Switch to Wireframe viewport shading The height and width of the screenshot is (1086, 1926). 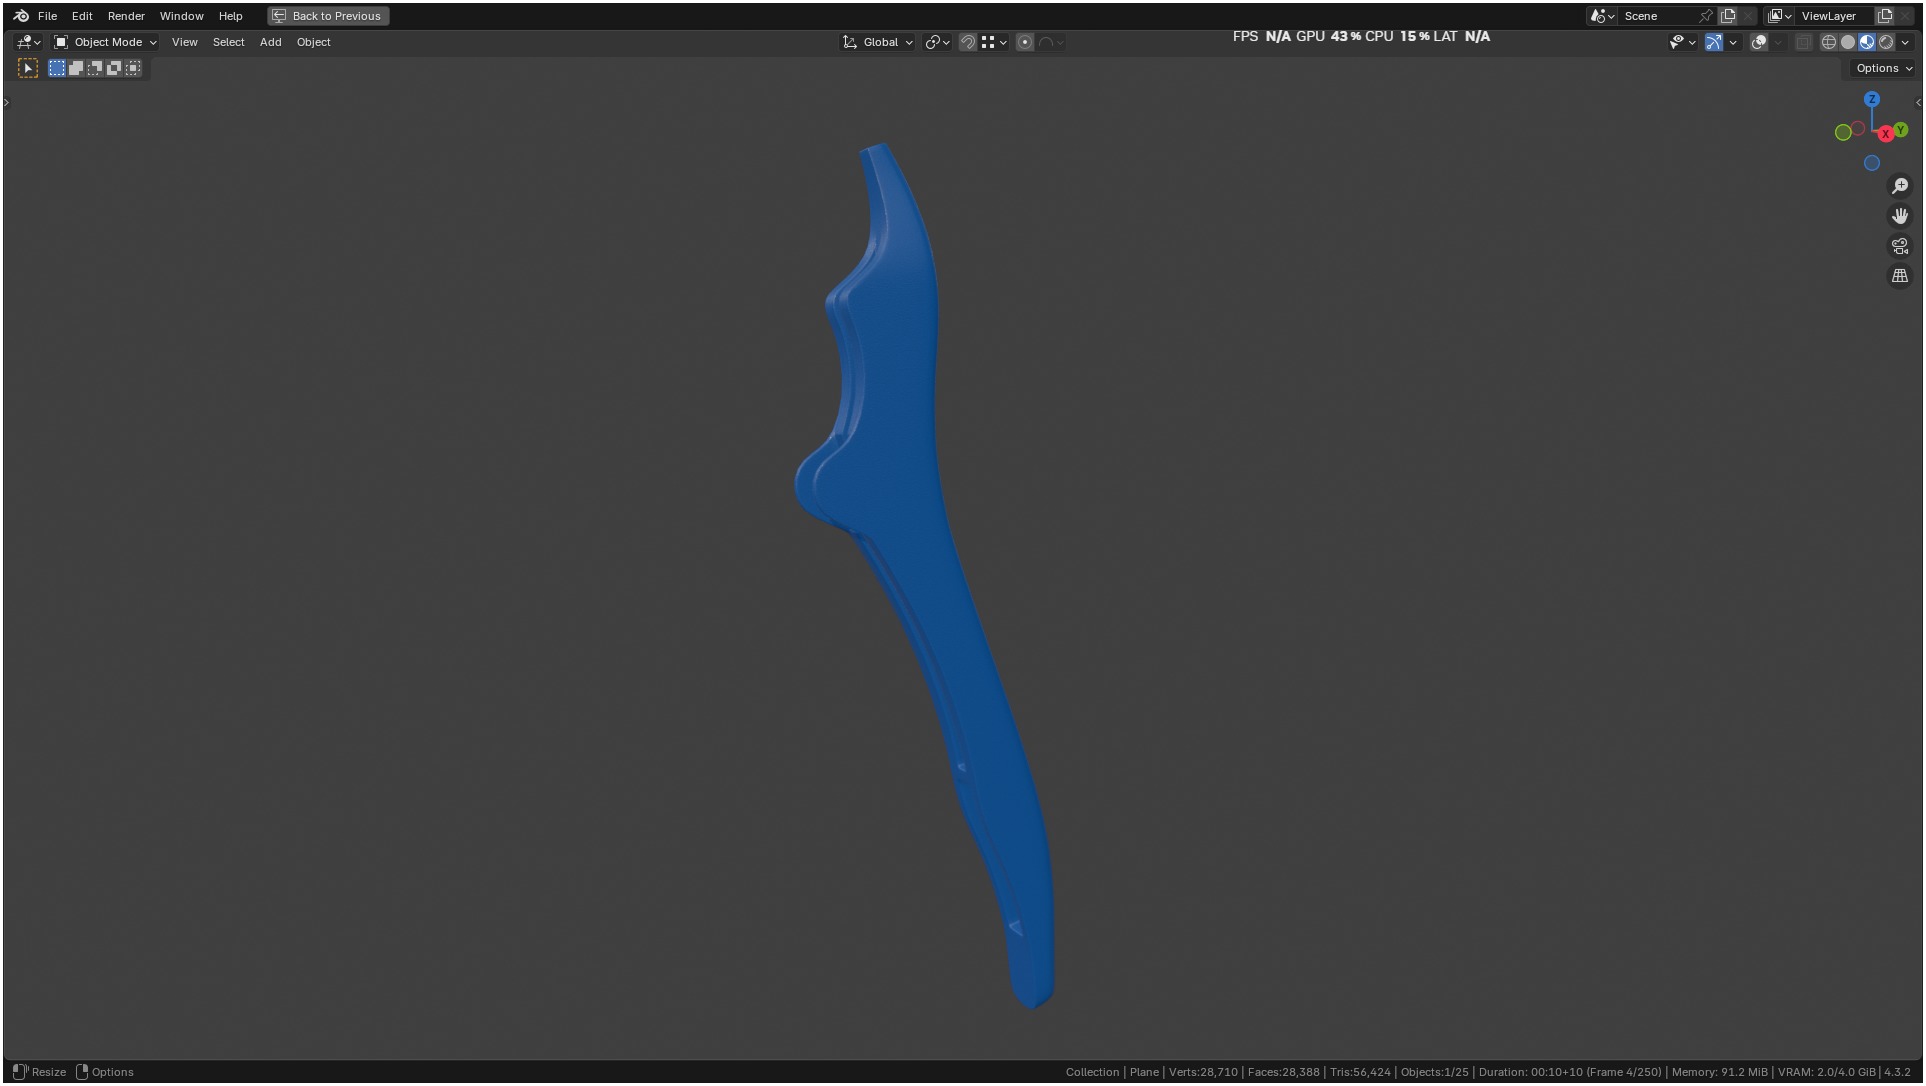coord(1829,42)
